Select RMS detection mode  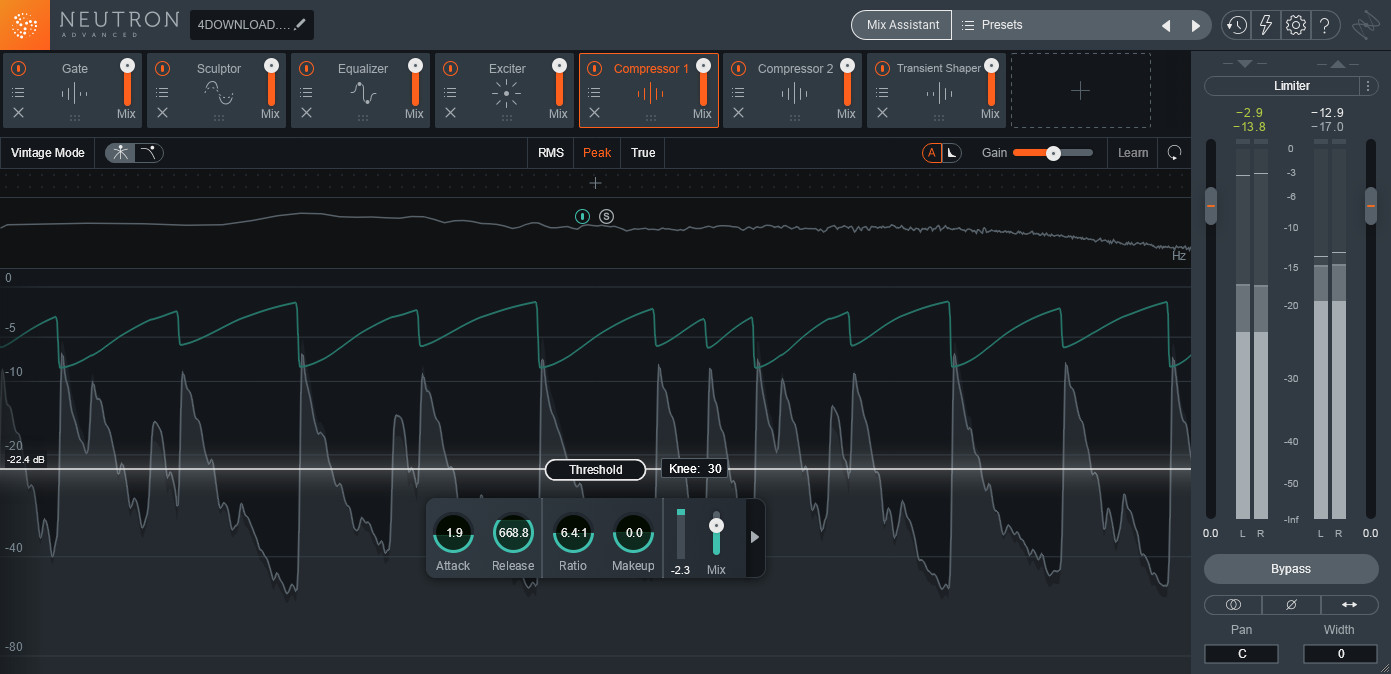551,153
